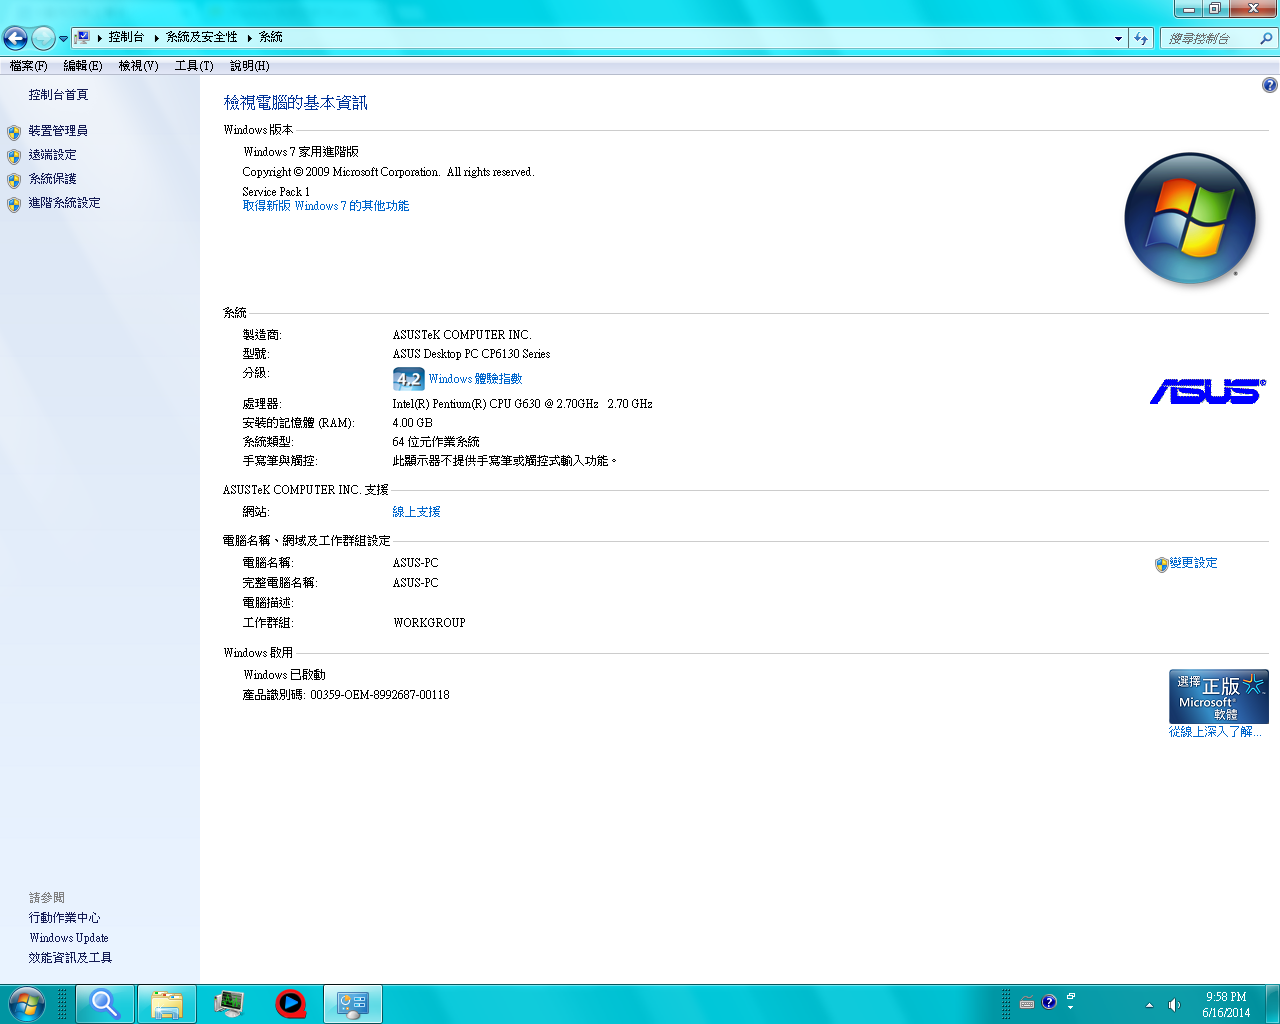Open the media player icon on taskbar

291,1004
